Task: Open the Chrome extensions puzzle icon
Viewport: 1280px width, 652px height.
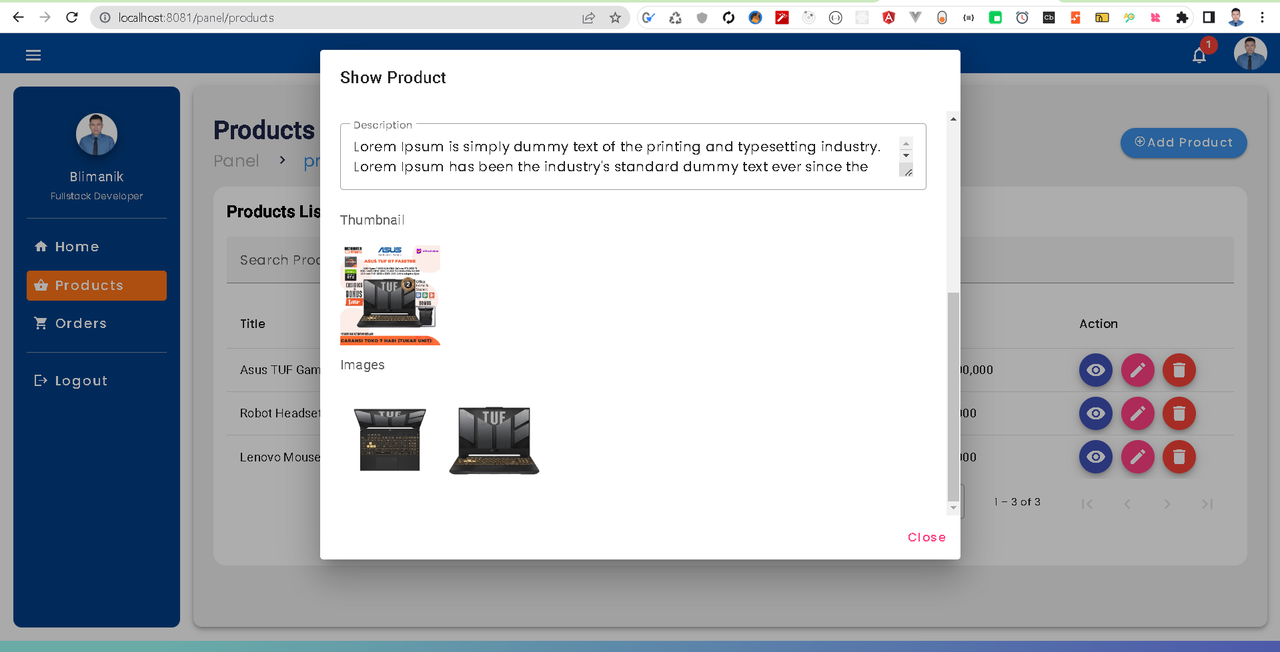Action: tap(1182, 17)
